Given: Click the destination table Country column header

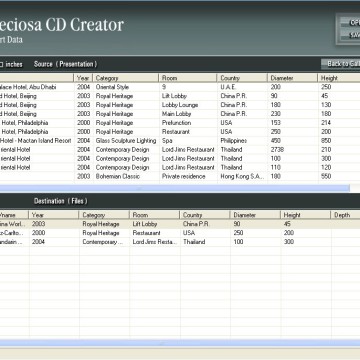Looking at the screenshot, I should [x=205, y=215].
